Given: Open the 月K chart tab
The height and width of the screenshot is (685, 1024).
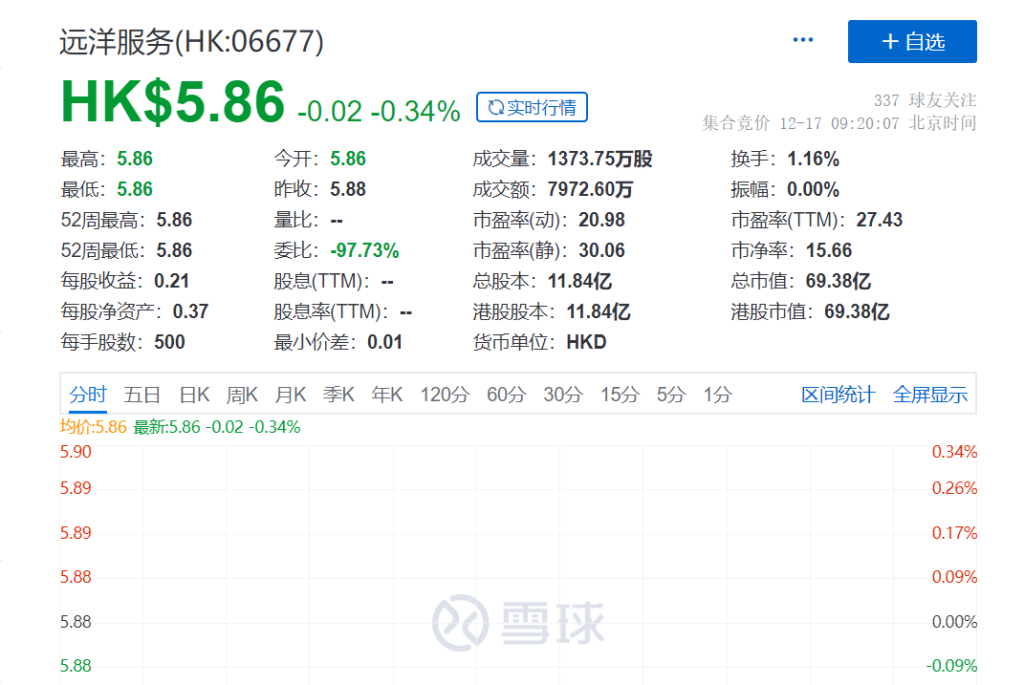Looking at the screenshot, I should click(x=291, y=394).
